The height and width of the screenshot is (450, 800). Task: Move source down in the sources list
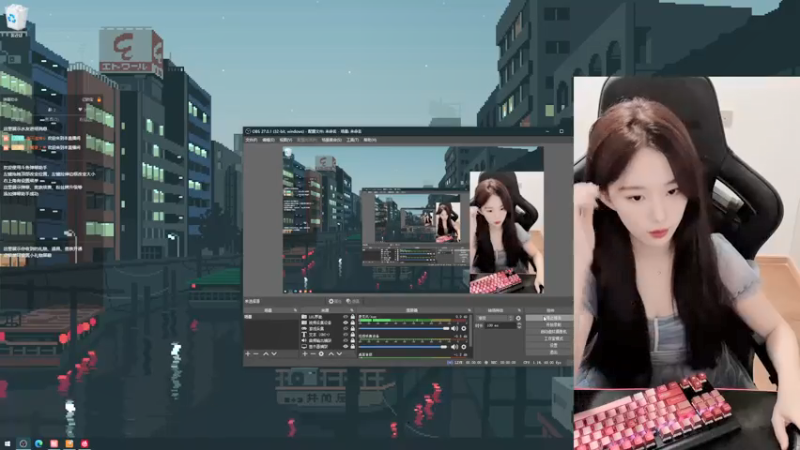[339, 354]
